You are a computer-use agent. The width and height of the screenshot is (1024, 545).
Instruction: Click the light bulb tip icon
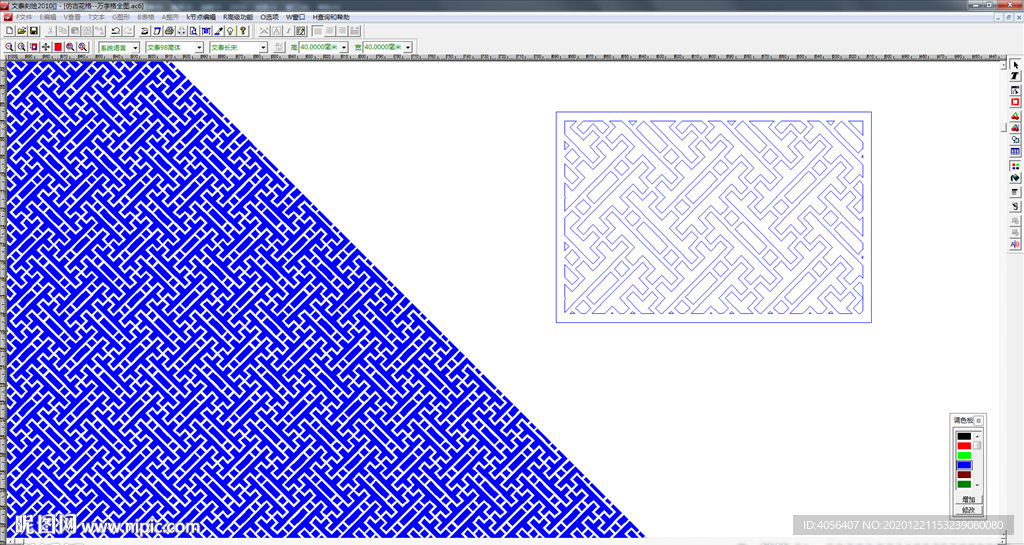click(231, 31)
